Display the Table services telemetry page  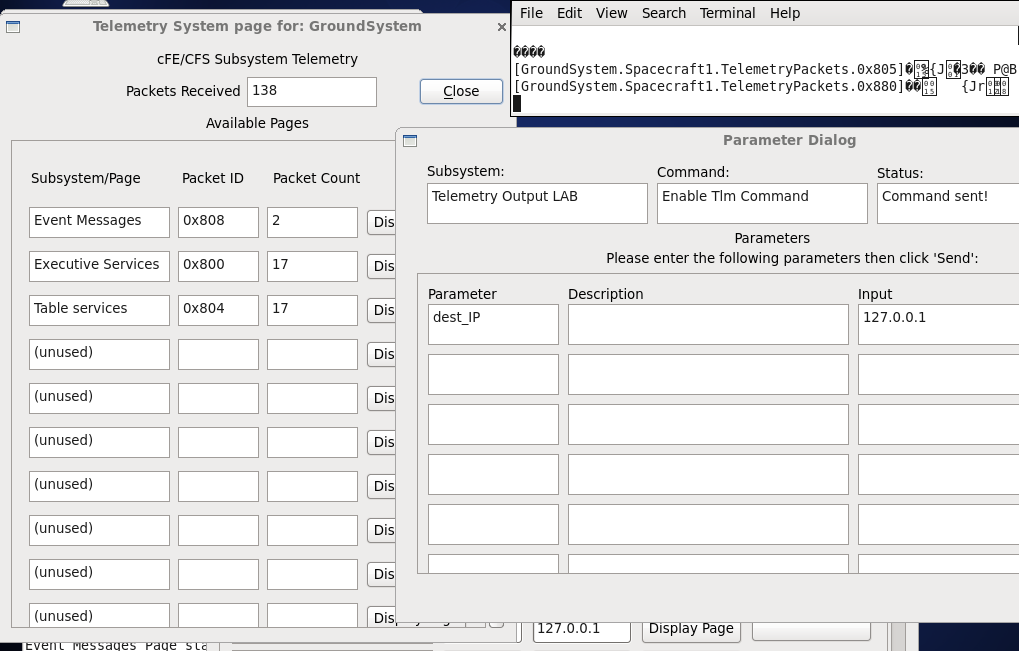[x=382, y=310]
